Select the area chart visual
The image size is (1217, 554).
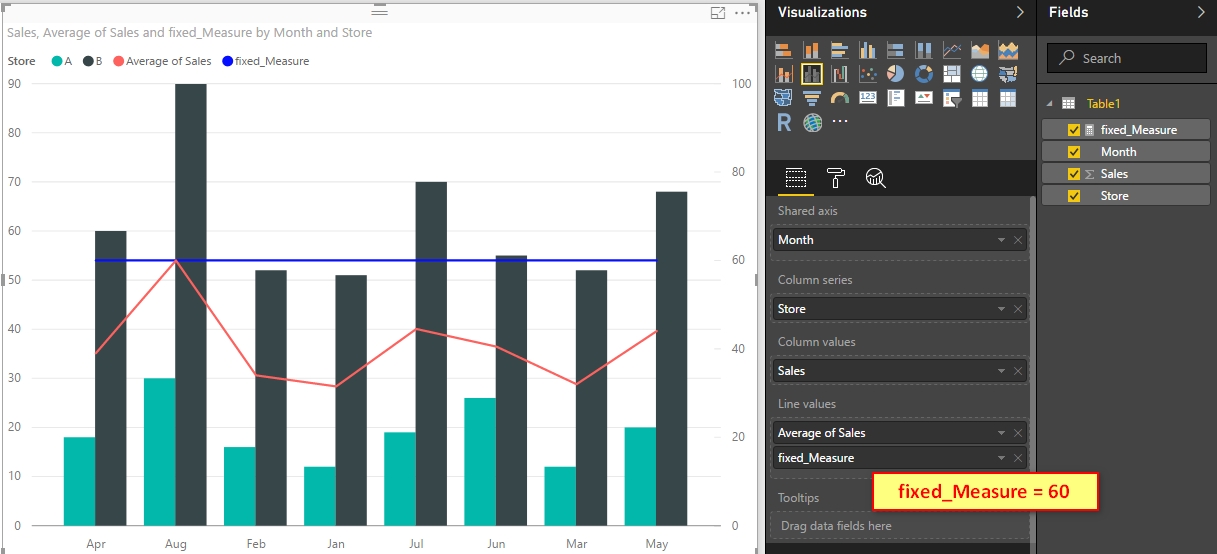coord(979,50)
